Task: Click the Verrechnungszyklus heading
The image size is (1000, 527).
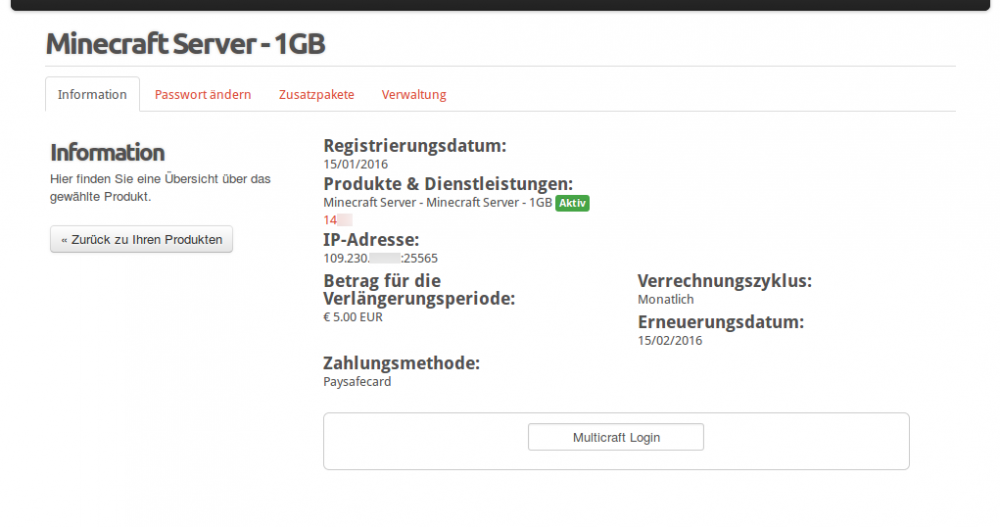Action: pyautogui.click(x=725, y=281)
